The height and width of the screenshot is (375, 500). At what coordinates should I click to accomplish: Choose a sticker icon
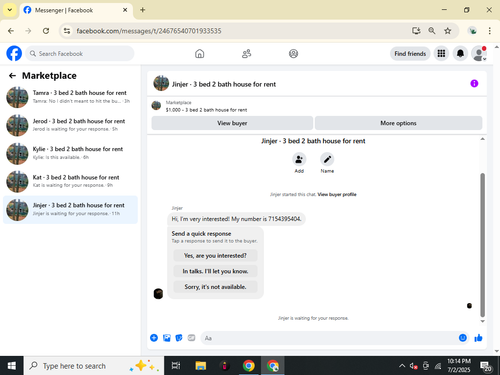[179, 338]
